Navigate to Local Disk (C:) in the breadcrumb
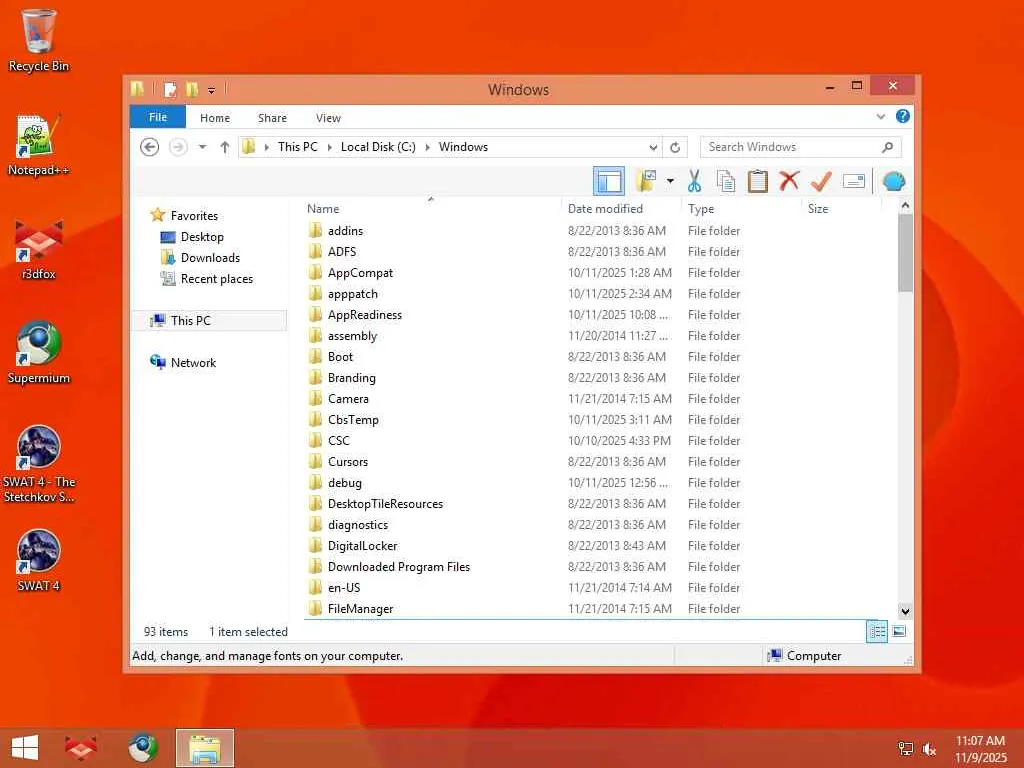This screenshot has height=768, width=1024. pyautogui.click(x=378, y=147)
